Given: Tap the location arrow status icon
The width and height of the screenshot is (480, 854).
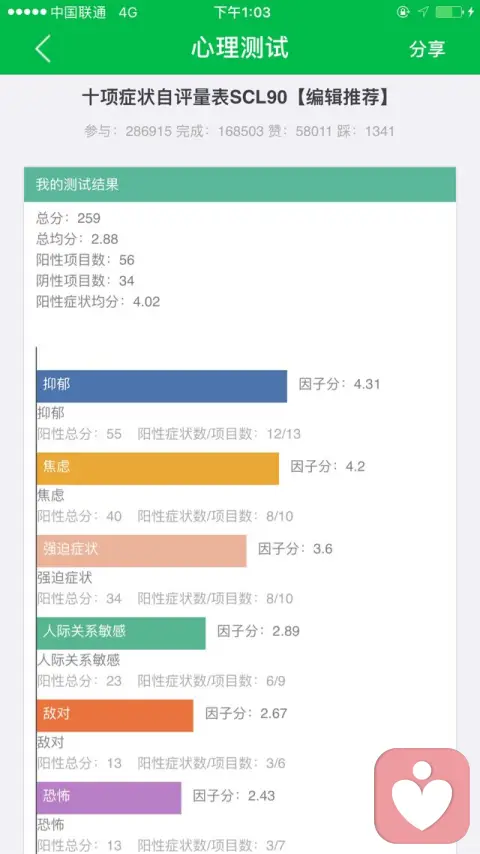Looking at the screenshot, I should click(423, 12).
